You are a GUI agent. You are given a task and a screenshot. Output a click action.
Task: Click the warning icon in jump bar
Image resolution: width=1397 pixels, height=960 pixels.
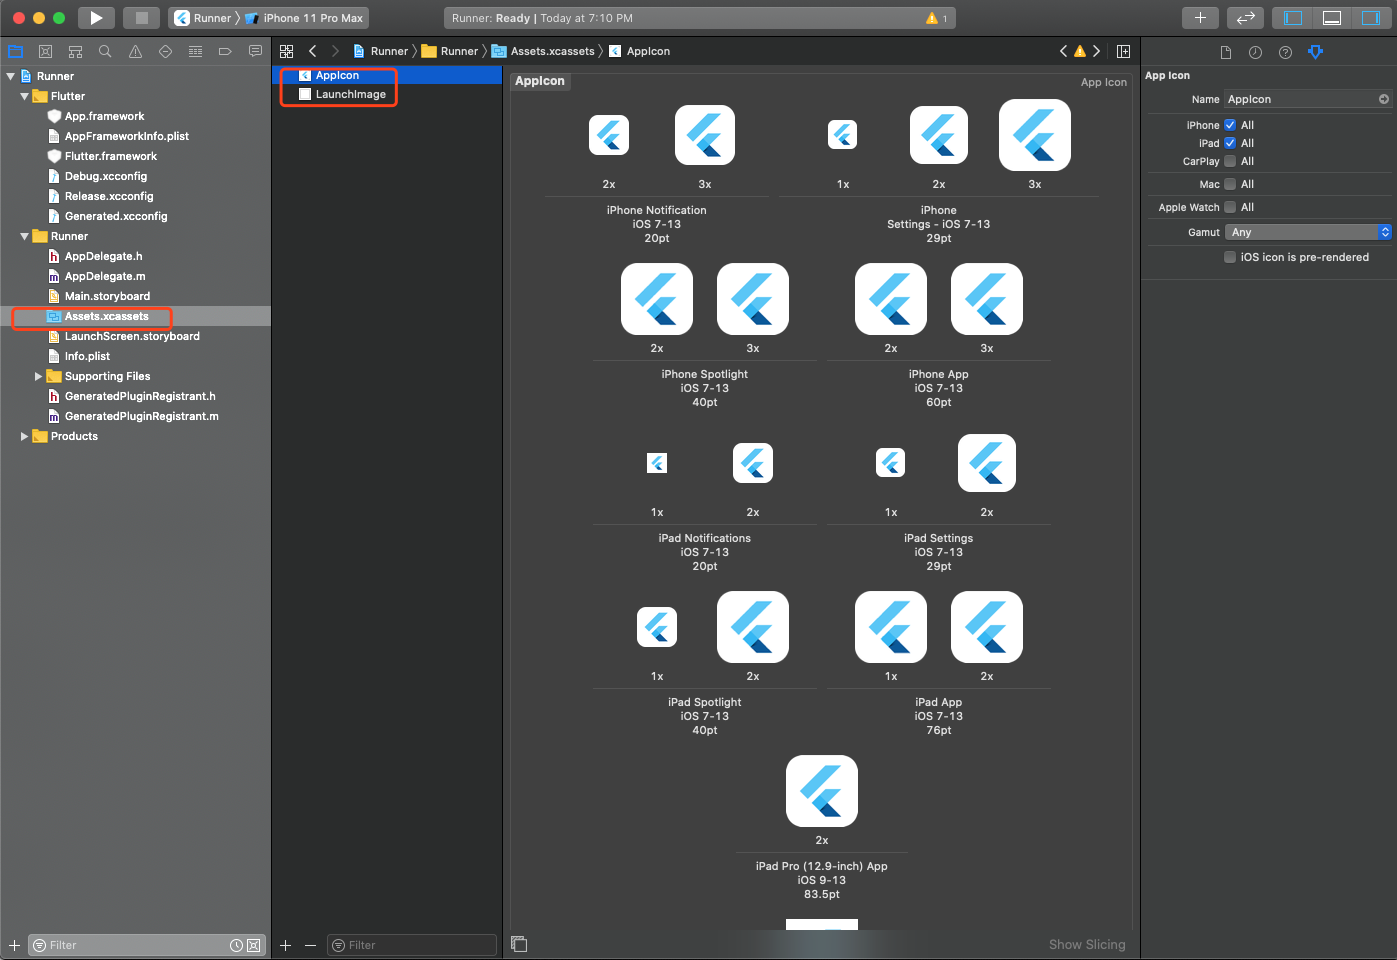pyautogui.click(x=1080, y=51)
